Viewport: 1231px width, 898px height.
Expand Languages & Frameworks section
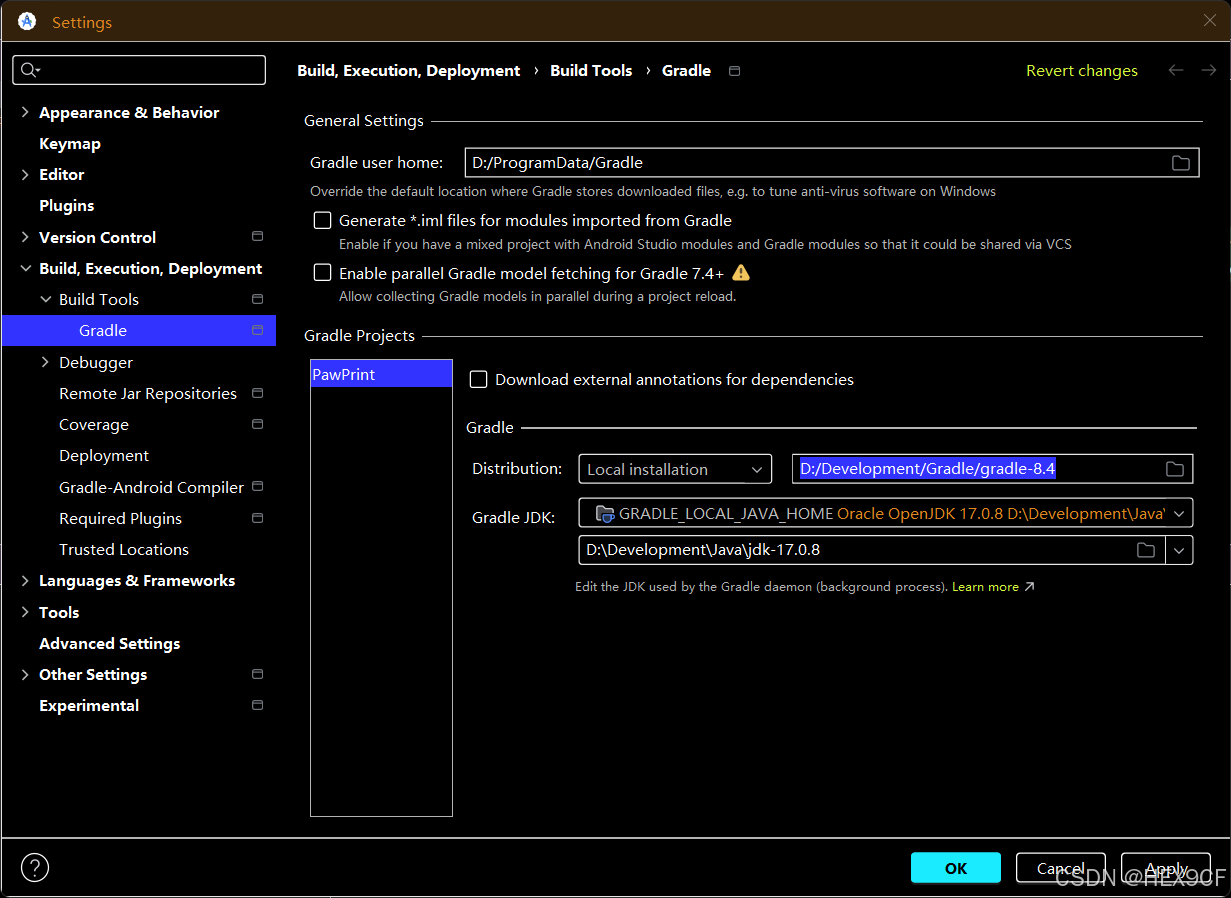tap(25, 580)
